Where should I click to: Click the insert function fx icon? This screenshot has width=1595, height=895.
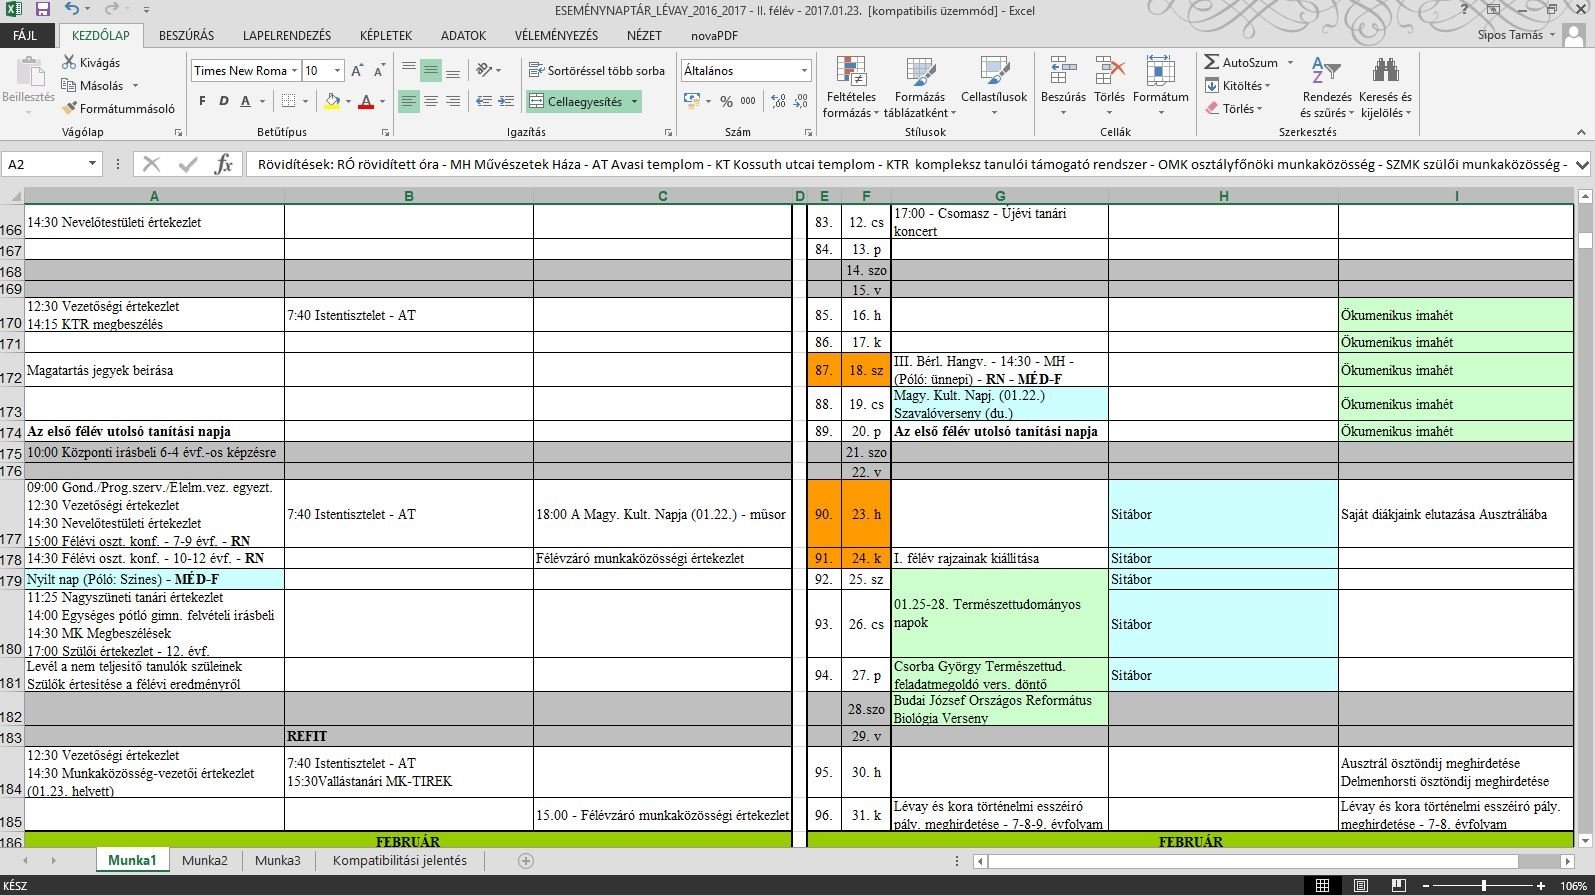224,164
